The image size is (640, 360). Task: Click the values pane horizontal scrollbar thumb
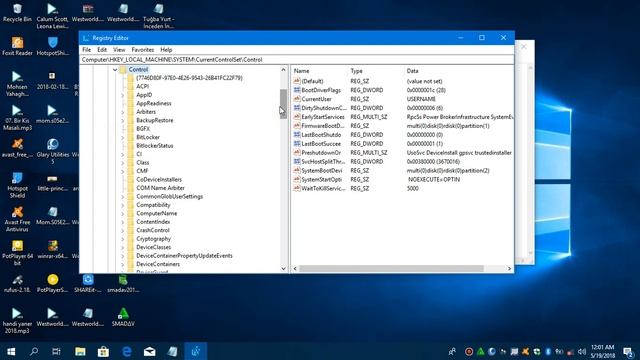pos(391,269)
